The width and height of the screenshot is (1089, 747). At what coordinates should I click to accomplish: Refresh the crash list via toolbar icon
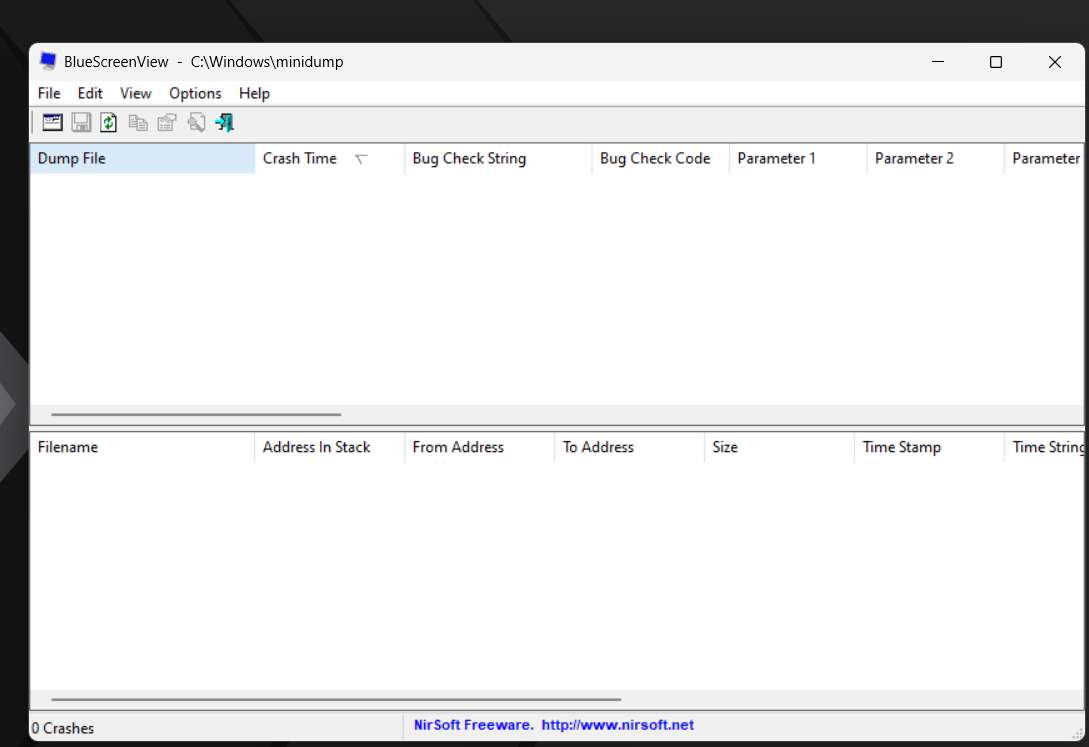pyautogui.click(x=109, y=123)
